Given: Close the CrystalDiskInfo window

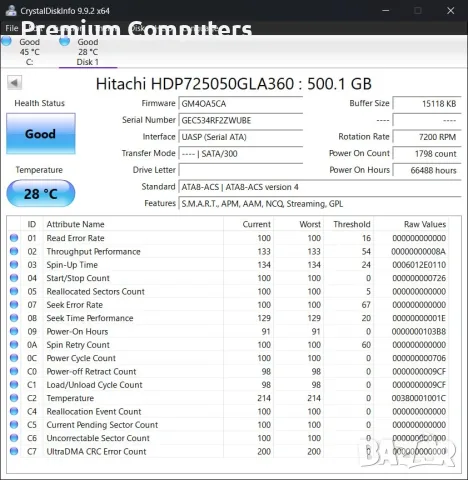Looking at the screenshot, I should 451,11.
